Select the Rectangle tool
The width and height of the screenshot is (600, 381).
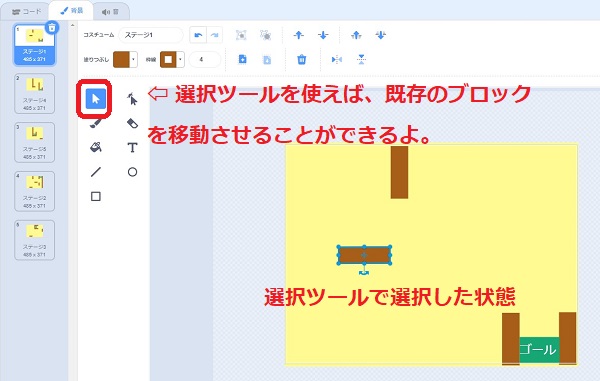pos(96,196)
